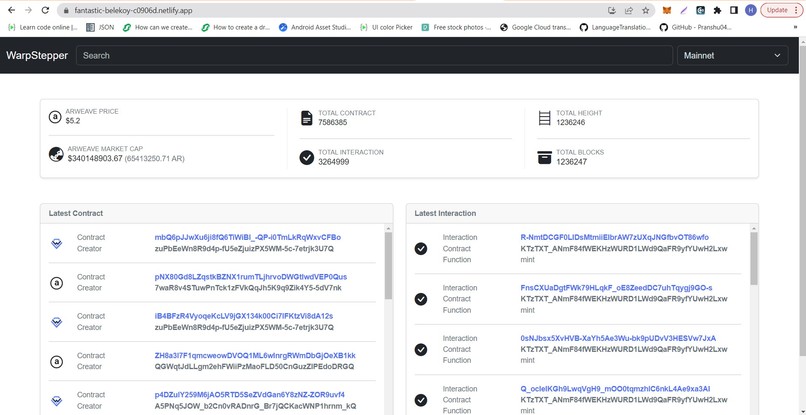
Task: Click the Total Blocks archive box icon
Action: [544, 157]
